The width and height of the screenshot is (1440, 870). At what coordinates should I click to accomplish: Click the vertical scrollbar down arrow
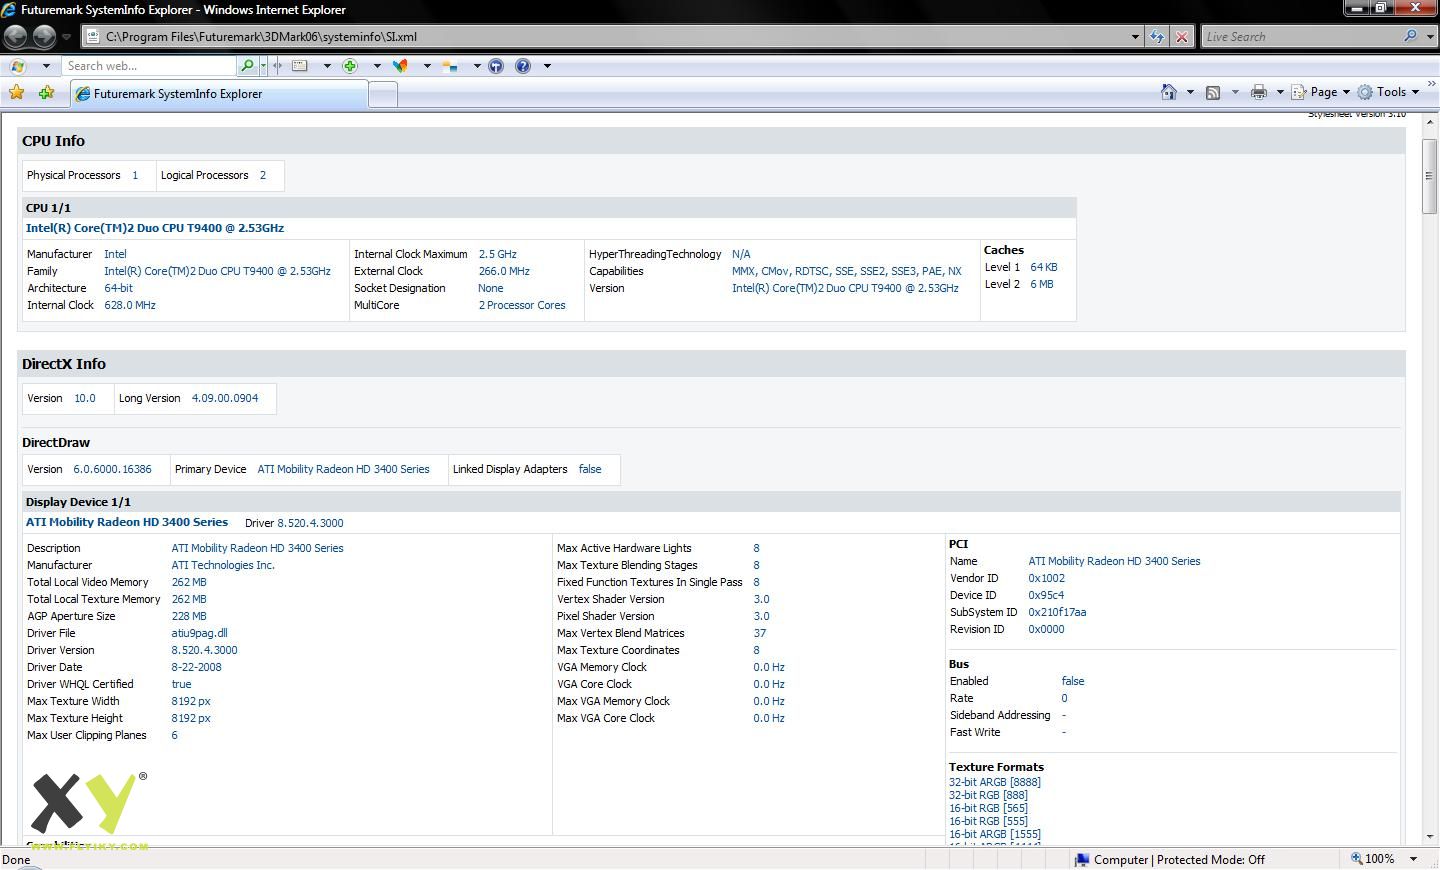(1430, 836)
